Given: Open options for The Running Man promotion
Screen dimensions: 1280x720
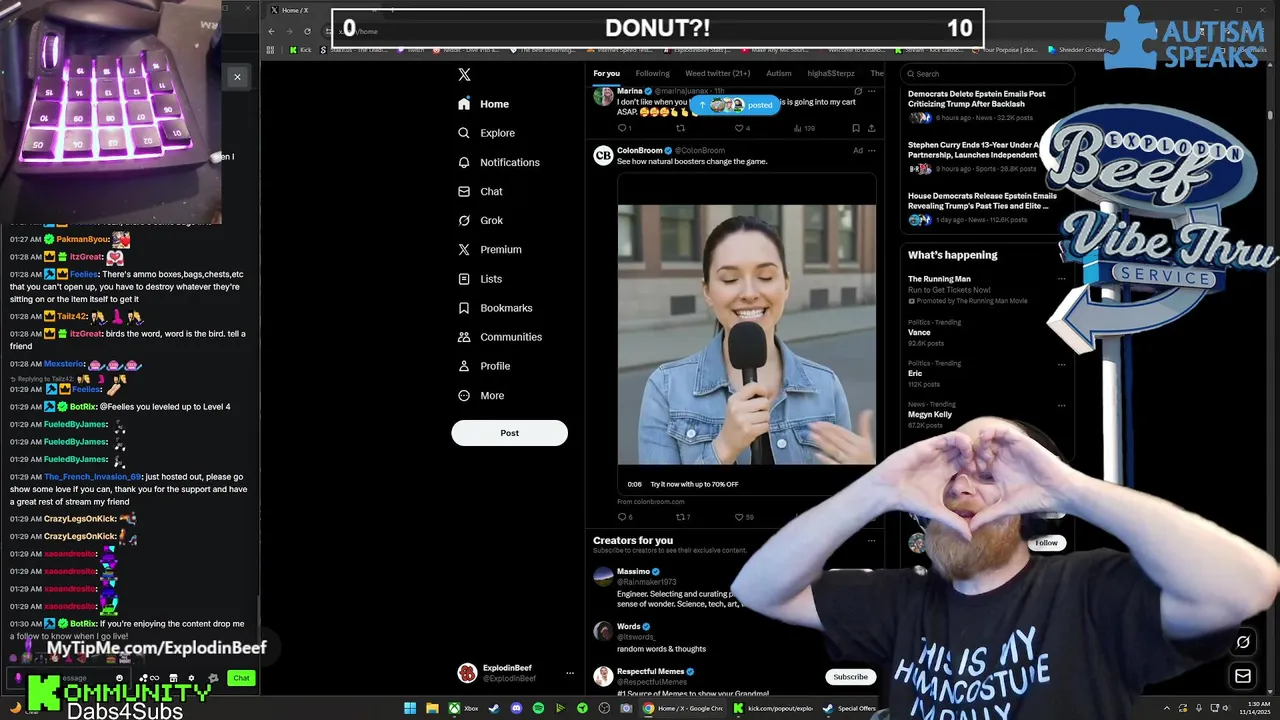Looking at the screenshot, I should pyautogui.click(x=1061, y=280).
